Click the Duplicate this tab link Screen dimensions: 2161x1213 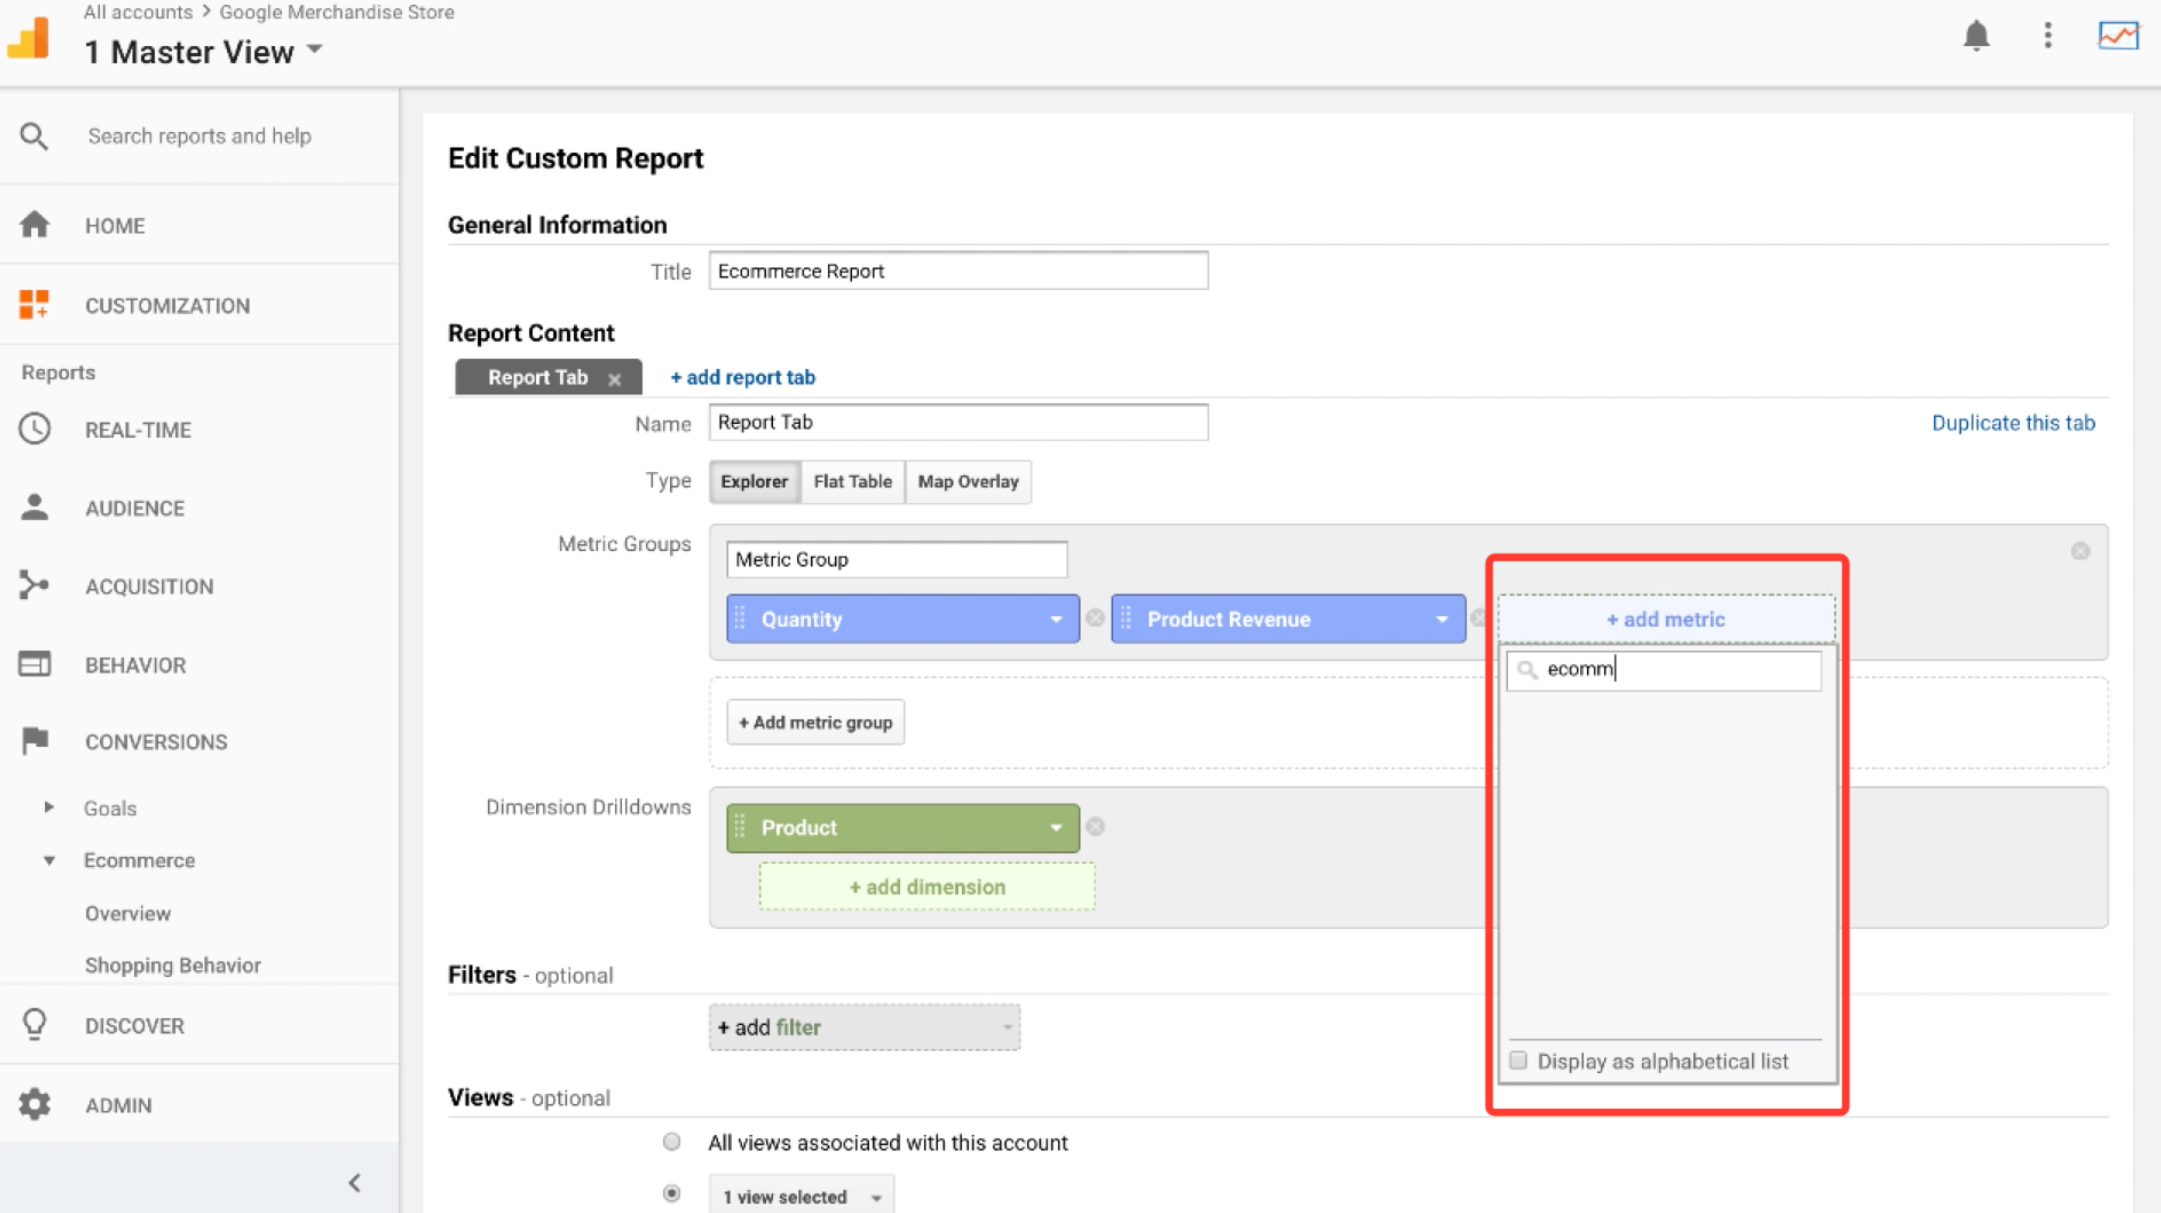(2013, 423)
